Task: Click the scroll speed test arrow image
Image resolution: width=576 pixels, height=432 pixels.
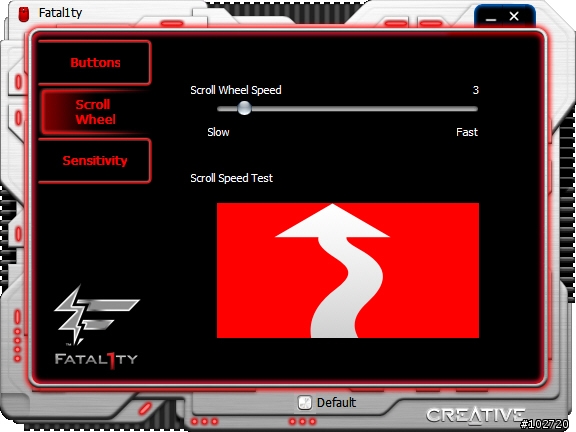Action: coord(348,270)
